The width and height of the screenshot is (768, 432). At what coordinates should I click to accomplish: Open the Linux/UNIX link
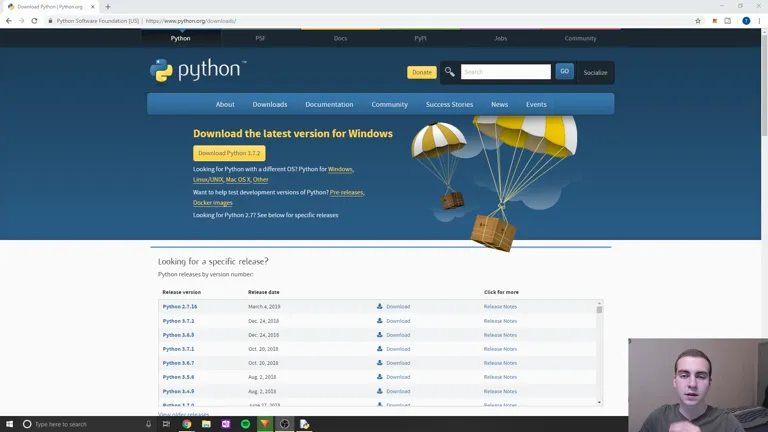(x=208, y=180)
